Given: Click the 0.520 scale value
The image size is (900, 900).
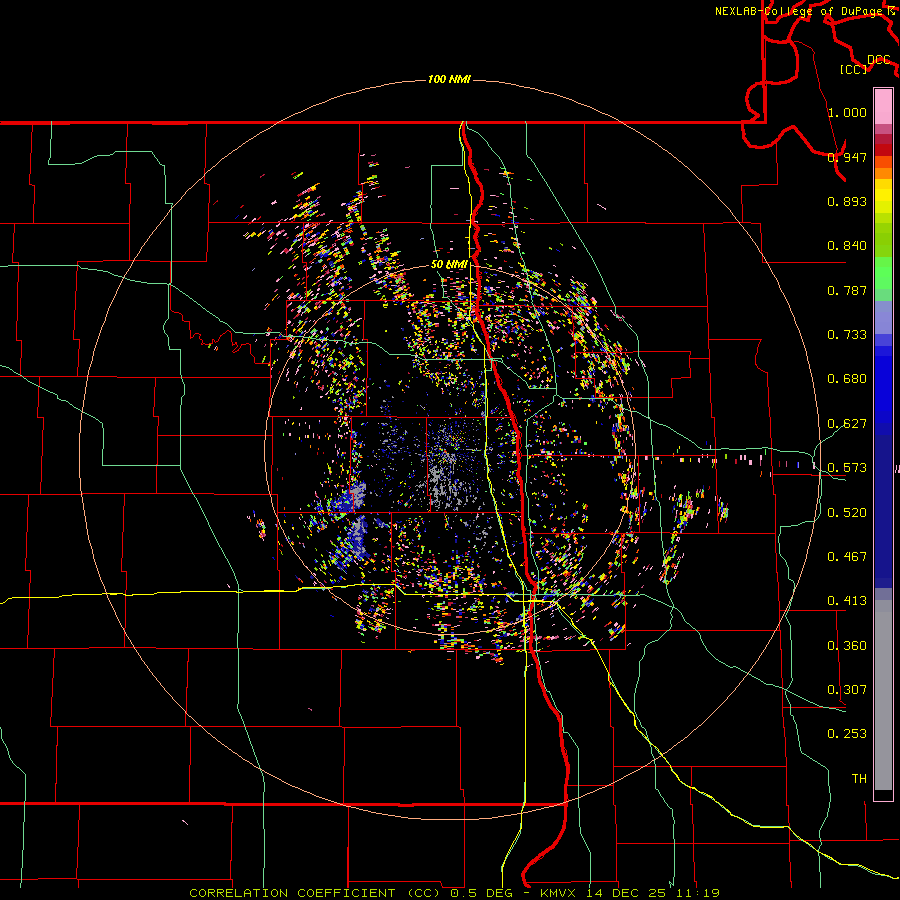Looking at the screenshot, I should click(x=847, y=513).
